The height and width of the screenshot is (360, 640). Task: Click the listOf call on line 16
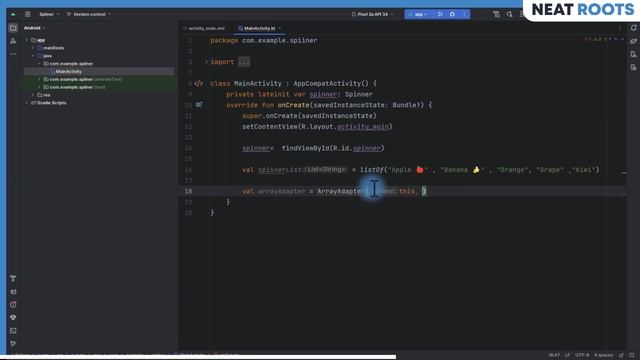pos(372,170)
